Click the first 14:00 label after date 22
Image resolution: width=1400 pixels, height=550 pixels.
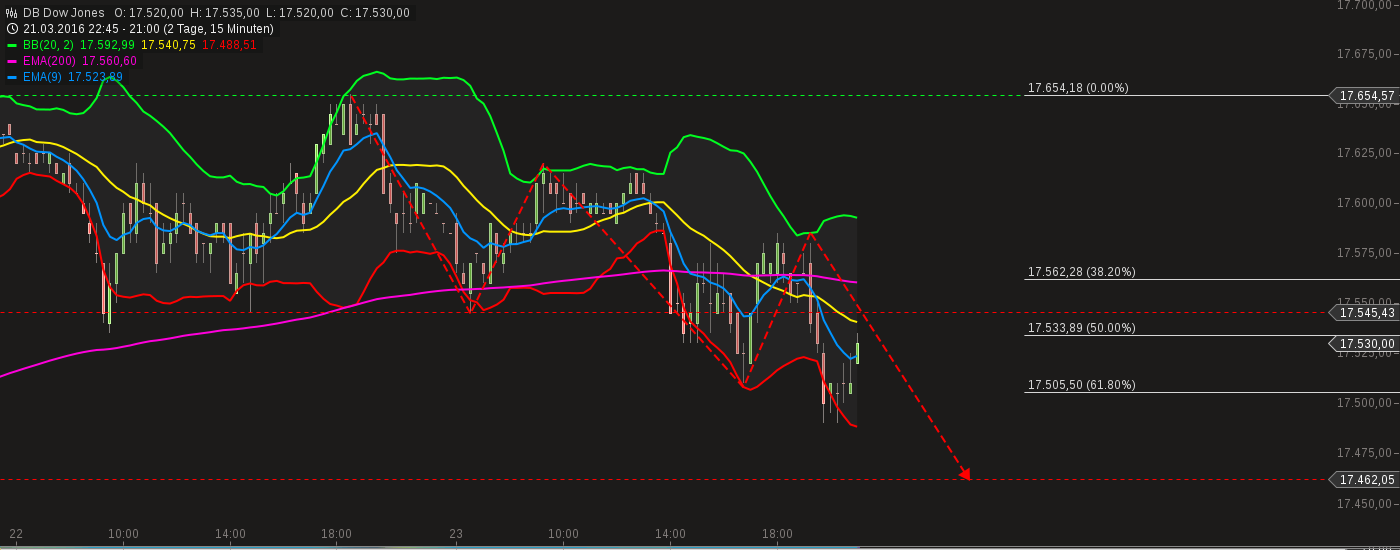[x=230, y=534]
